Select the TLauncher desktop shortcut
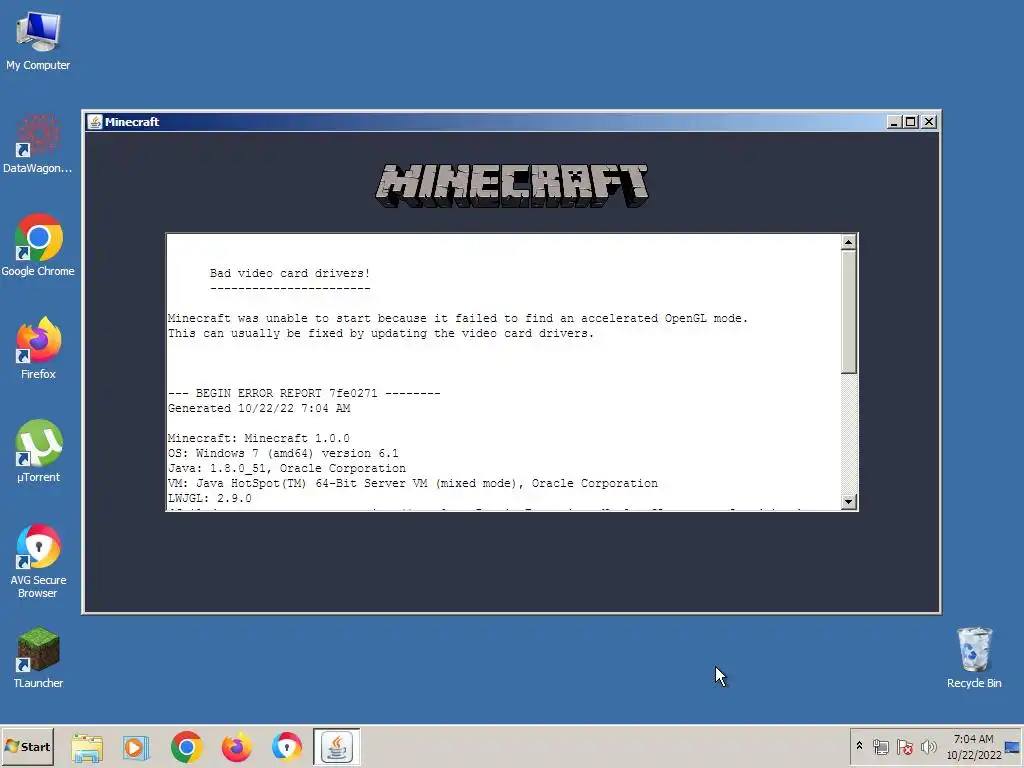This screenshot has width=1024, height=768. point(38,658)
